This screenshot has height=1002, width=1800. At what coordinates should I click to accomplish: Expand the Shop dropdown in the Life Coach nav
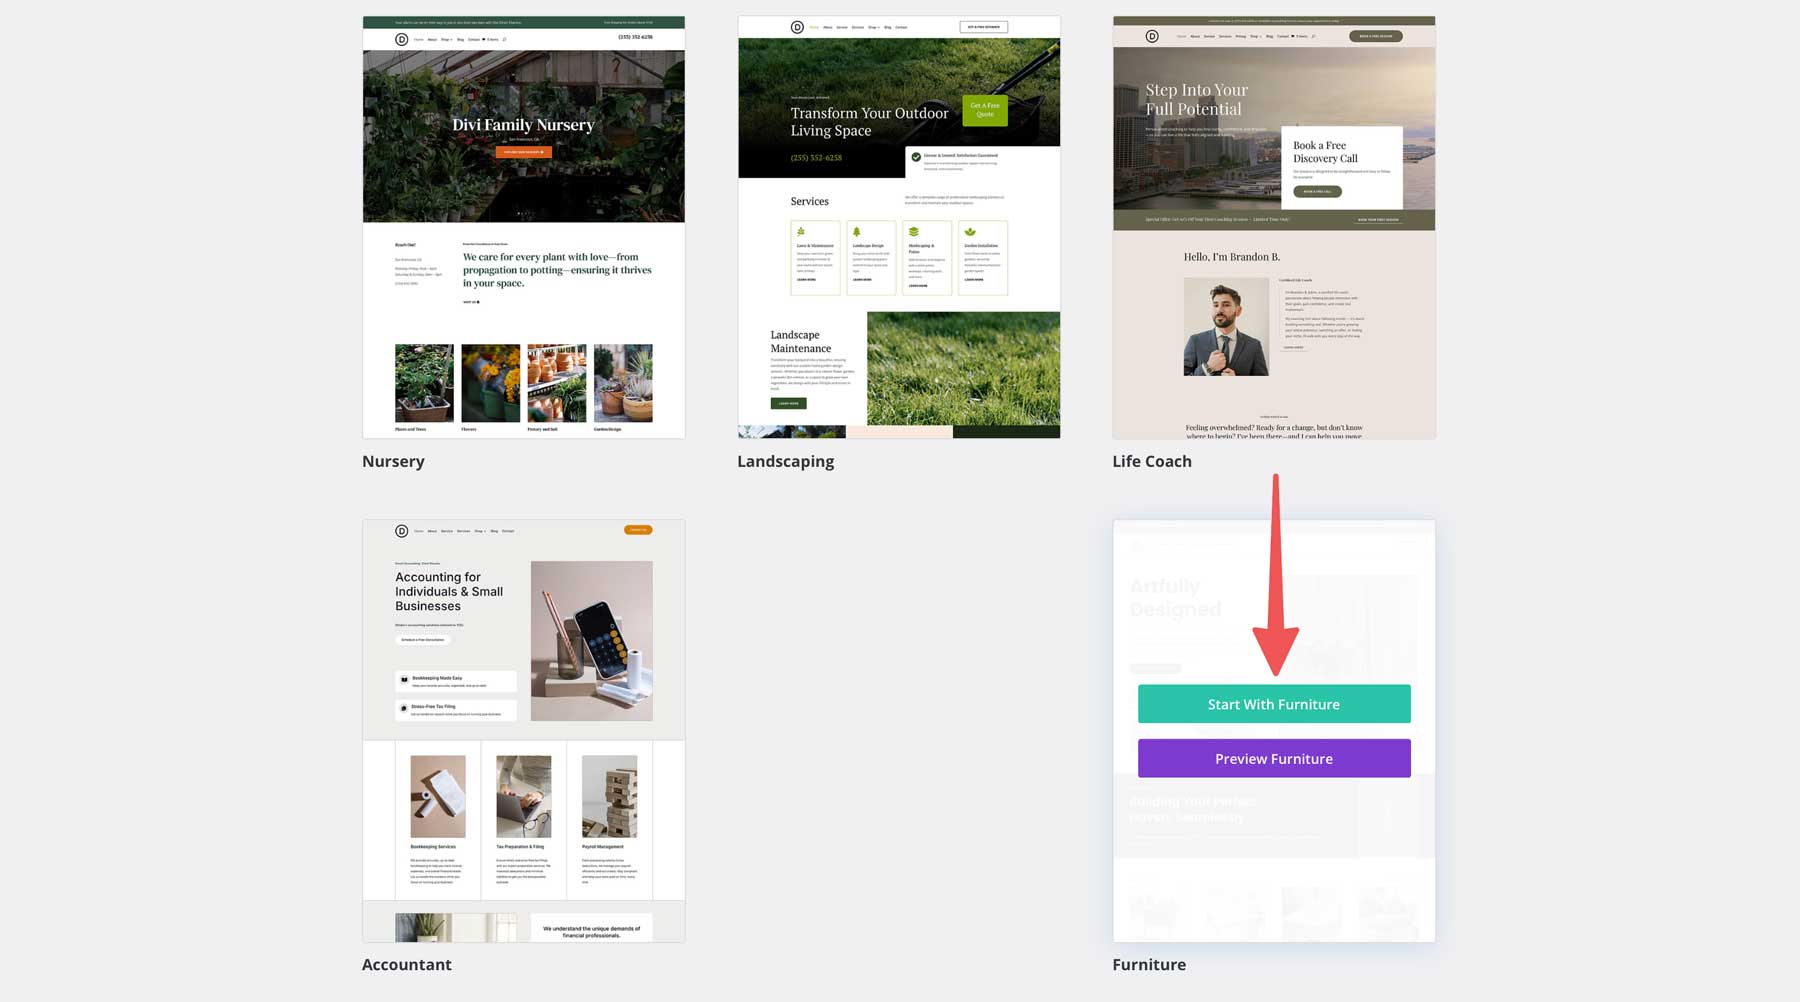coord(1256,36)
